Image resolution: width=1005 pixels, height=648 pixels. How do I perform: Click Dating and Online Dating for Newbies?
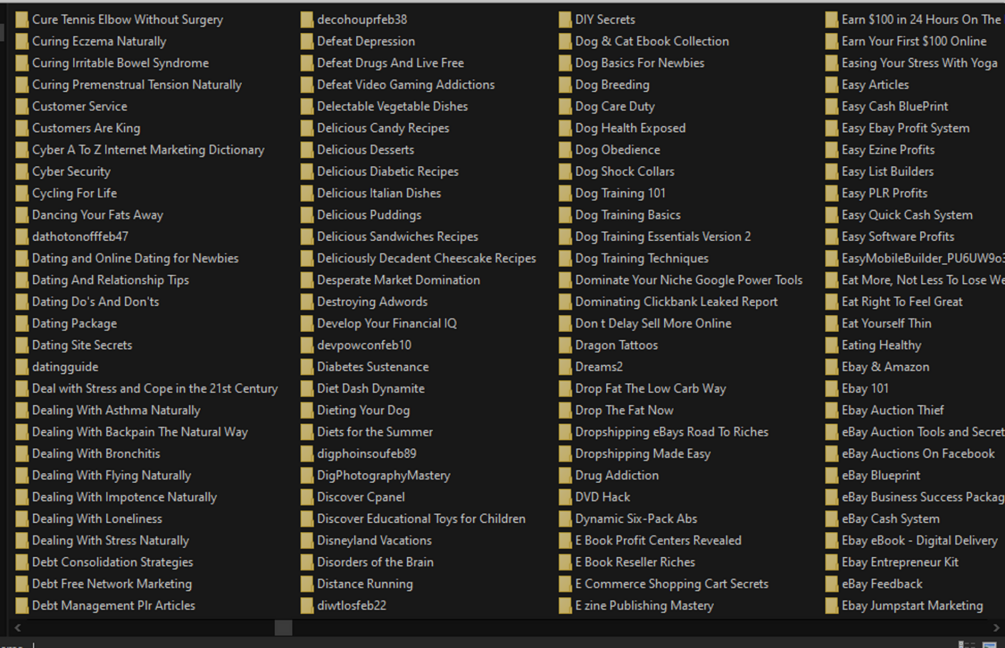[135, 259]
